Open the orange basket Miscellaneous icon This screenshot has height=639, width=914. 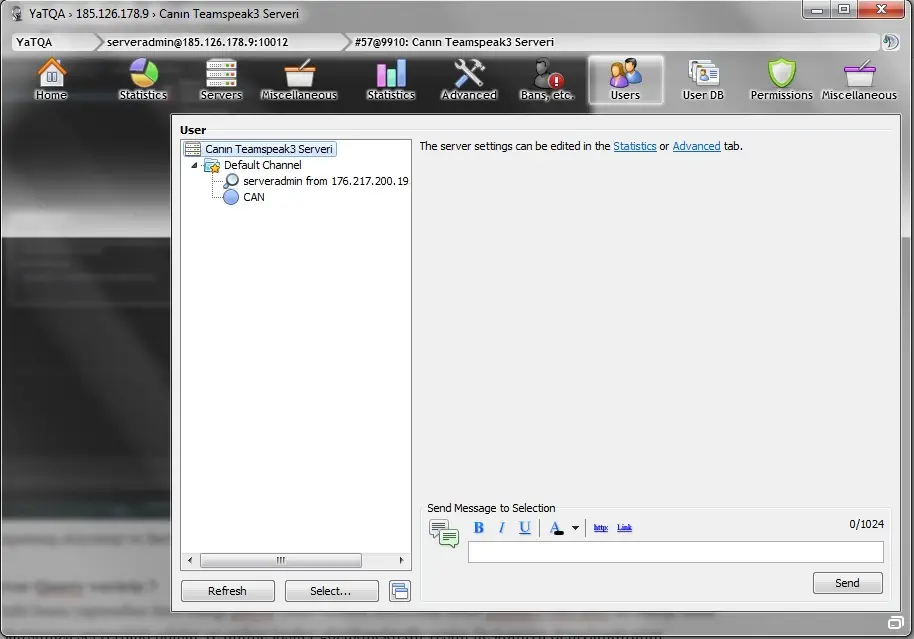tap(299, 80)
